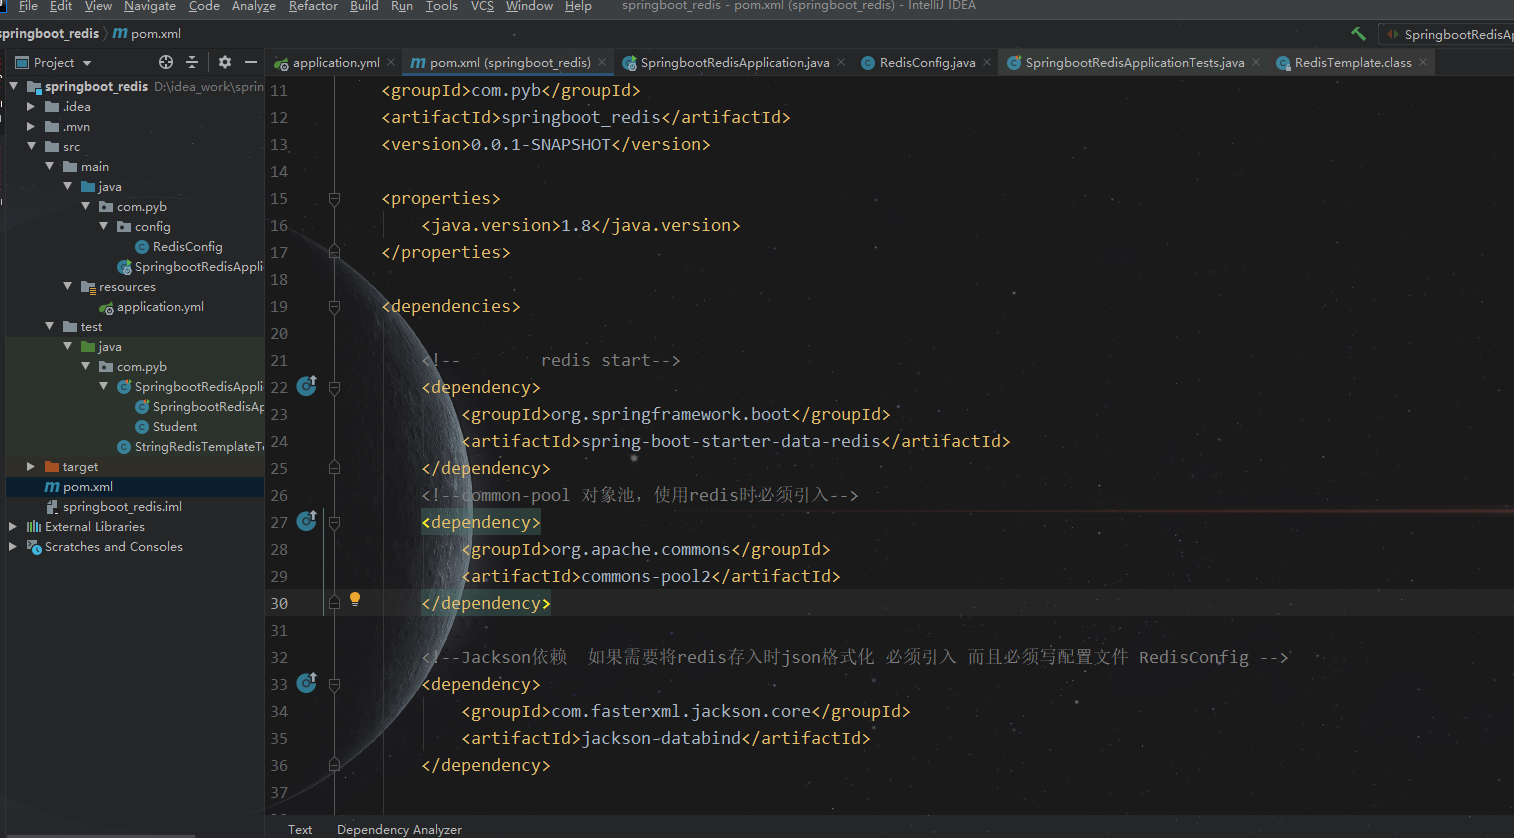Click springboot_redis in the breadcrumb

(x=48, y=34)
